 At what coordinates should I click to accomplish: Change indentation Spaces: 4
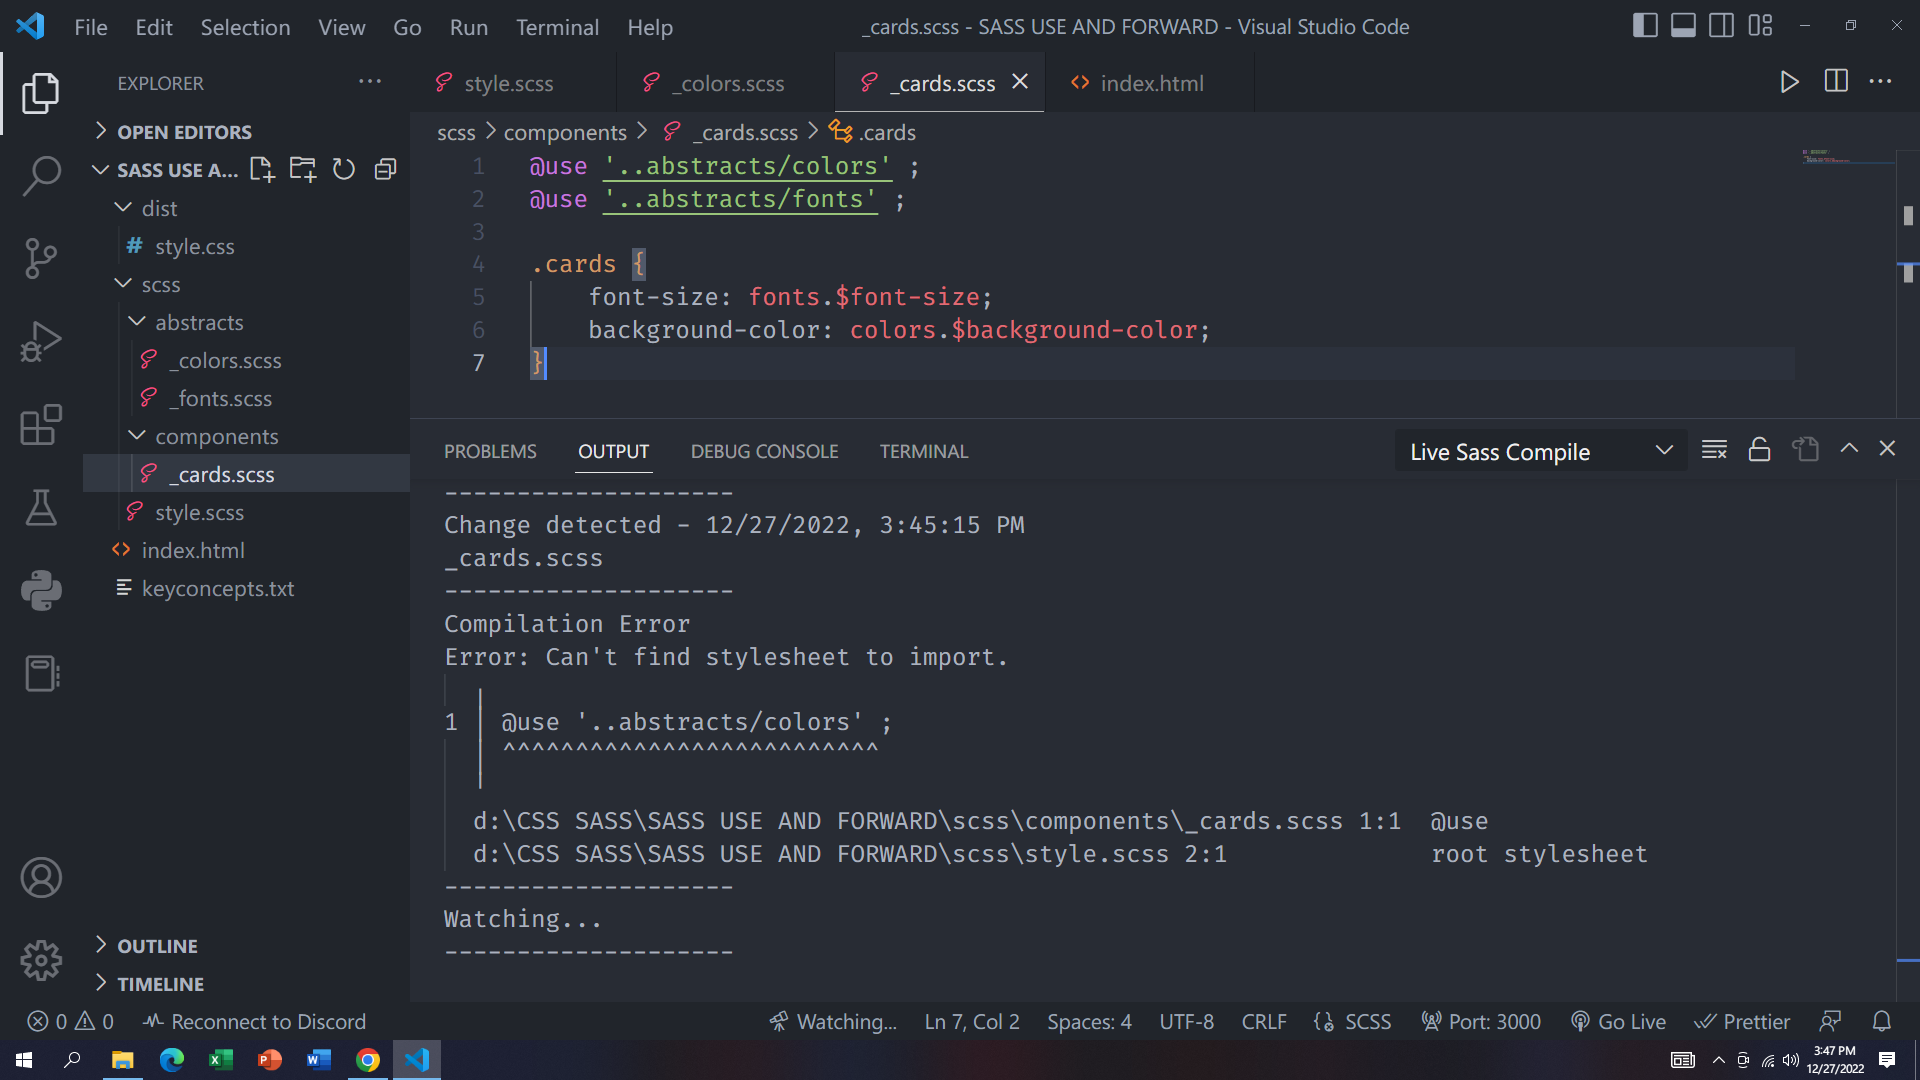pyautogui.click(x=1089, y=1022)
